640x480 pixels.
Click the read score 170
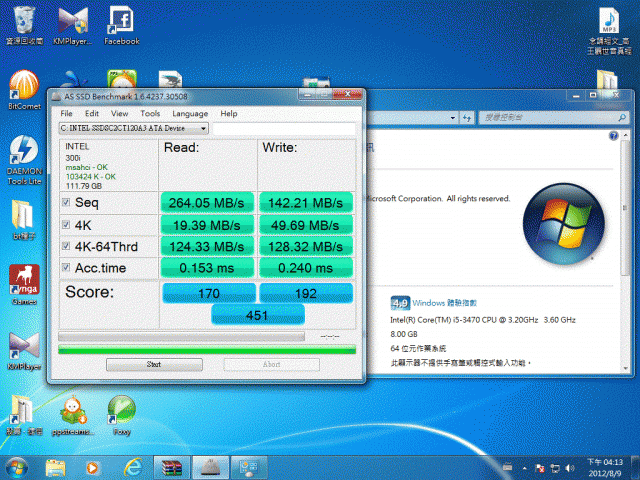(x=209, y=293)
